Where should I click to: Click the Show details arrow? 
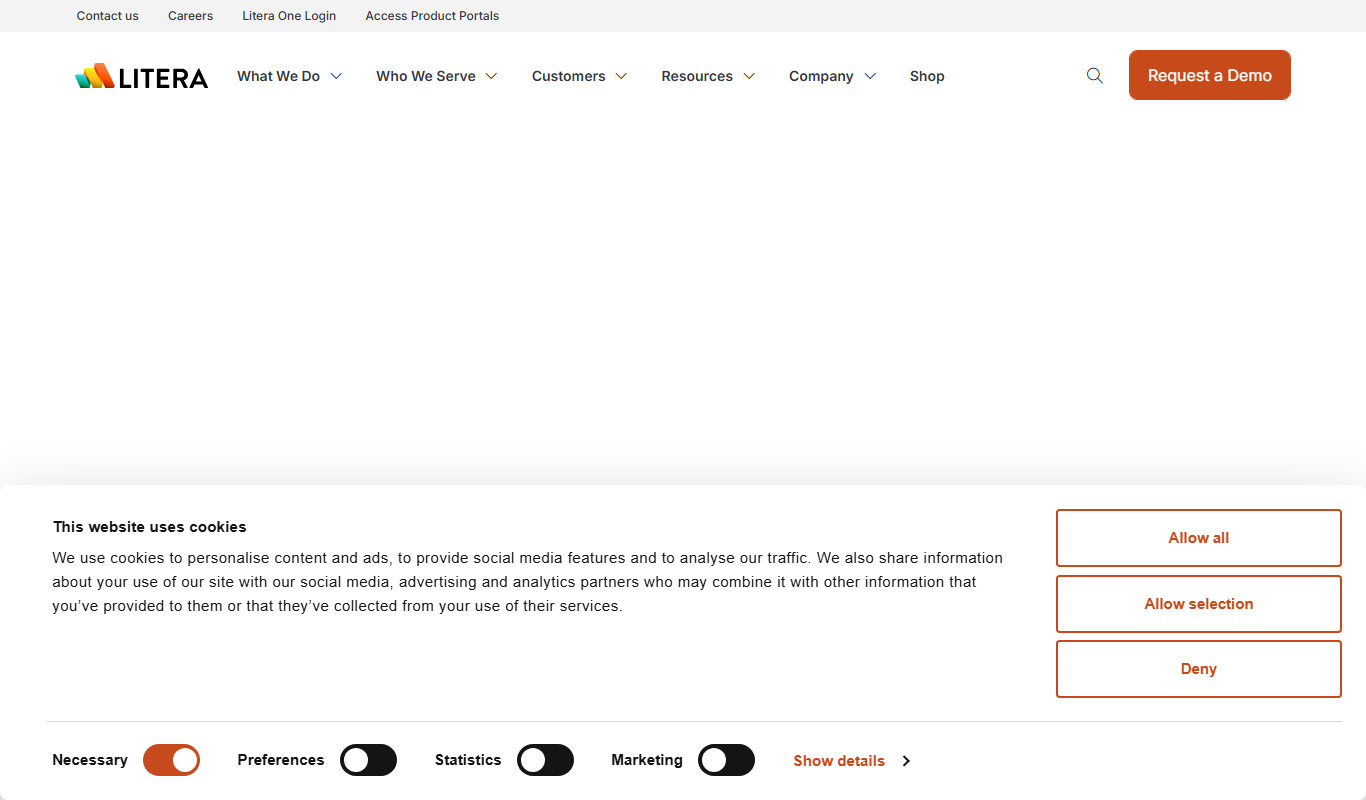[x=906, y=761]
